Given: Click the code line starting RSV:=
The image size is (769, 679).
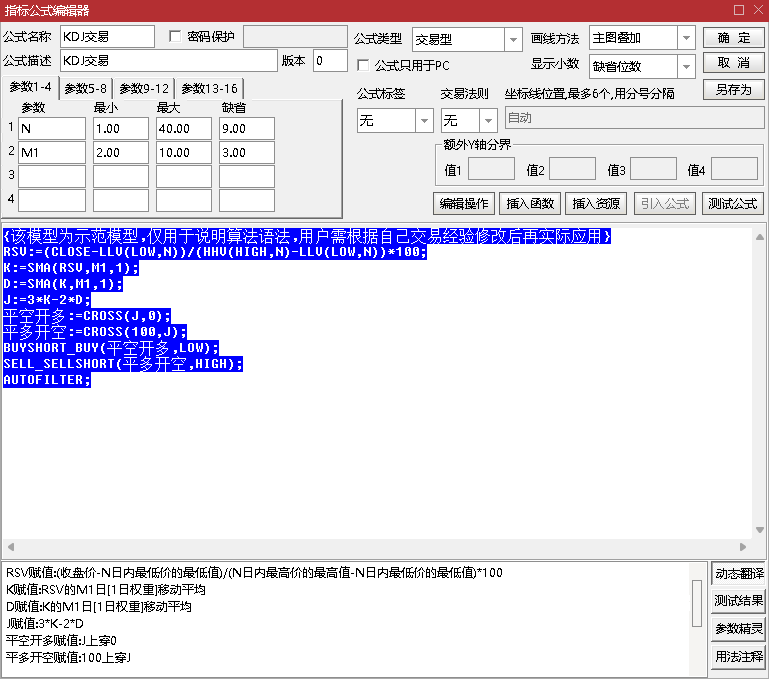Looking at the screenshot, I should click(215, 252).
